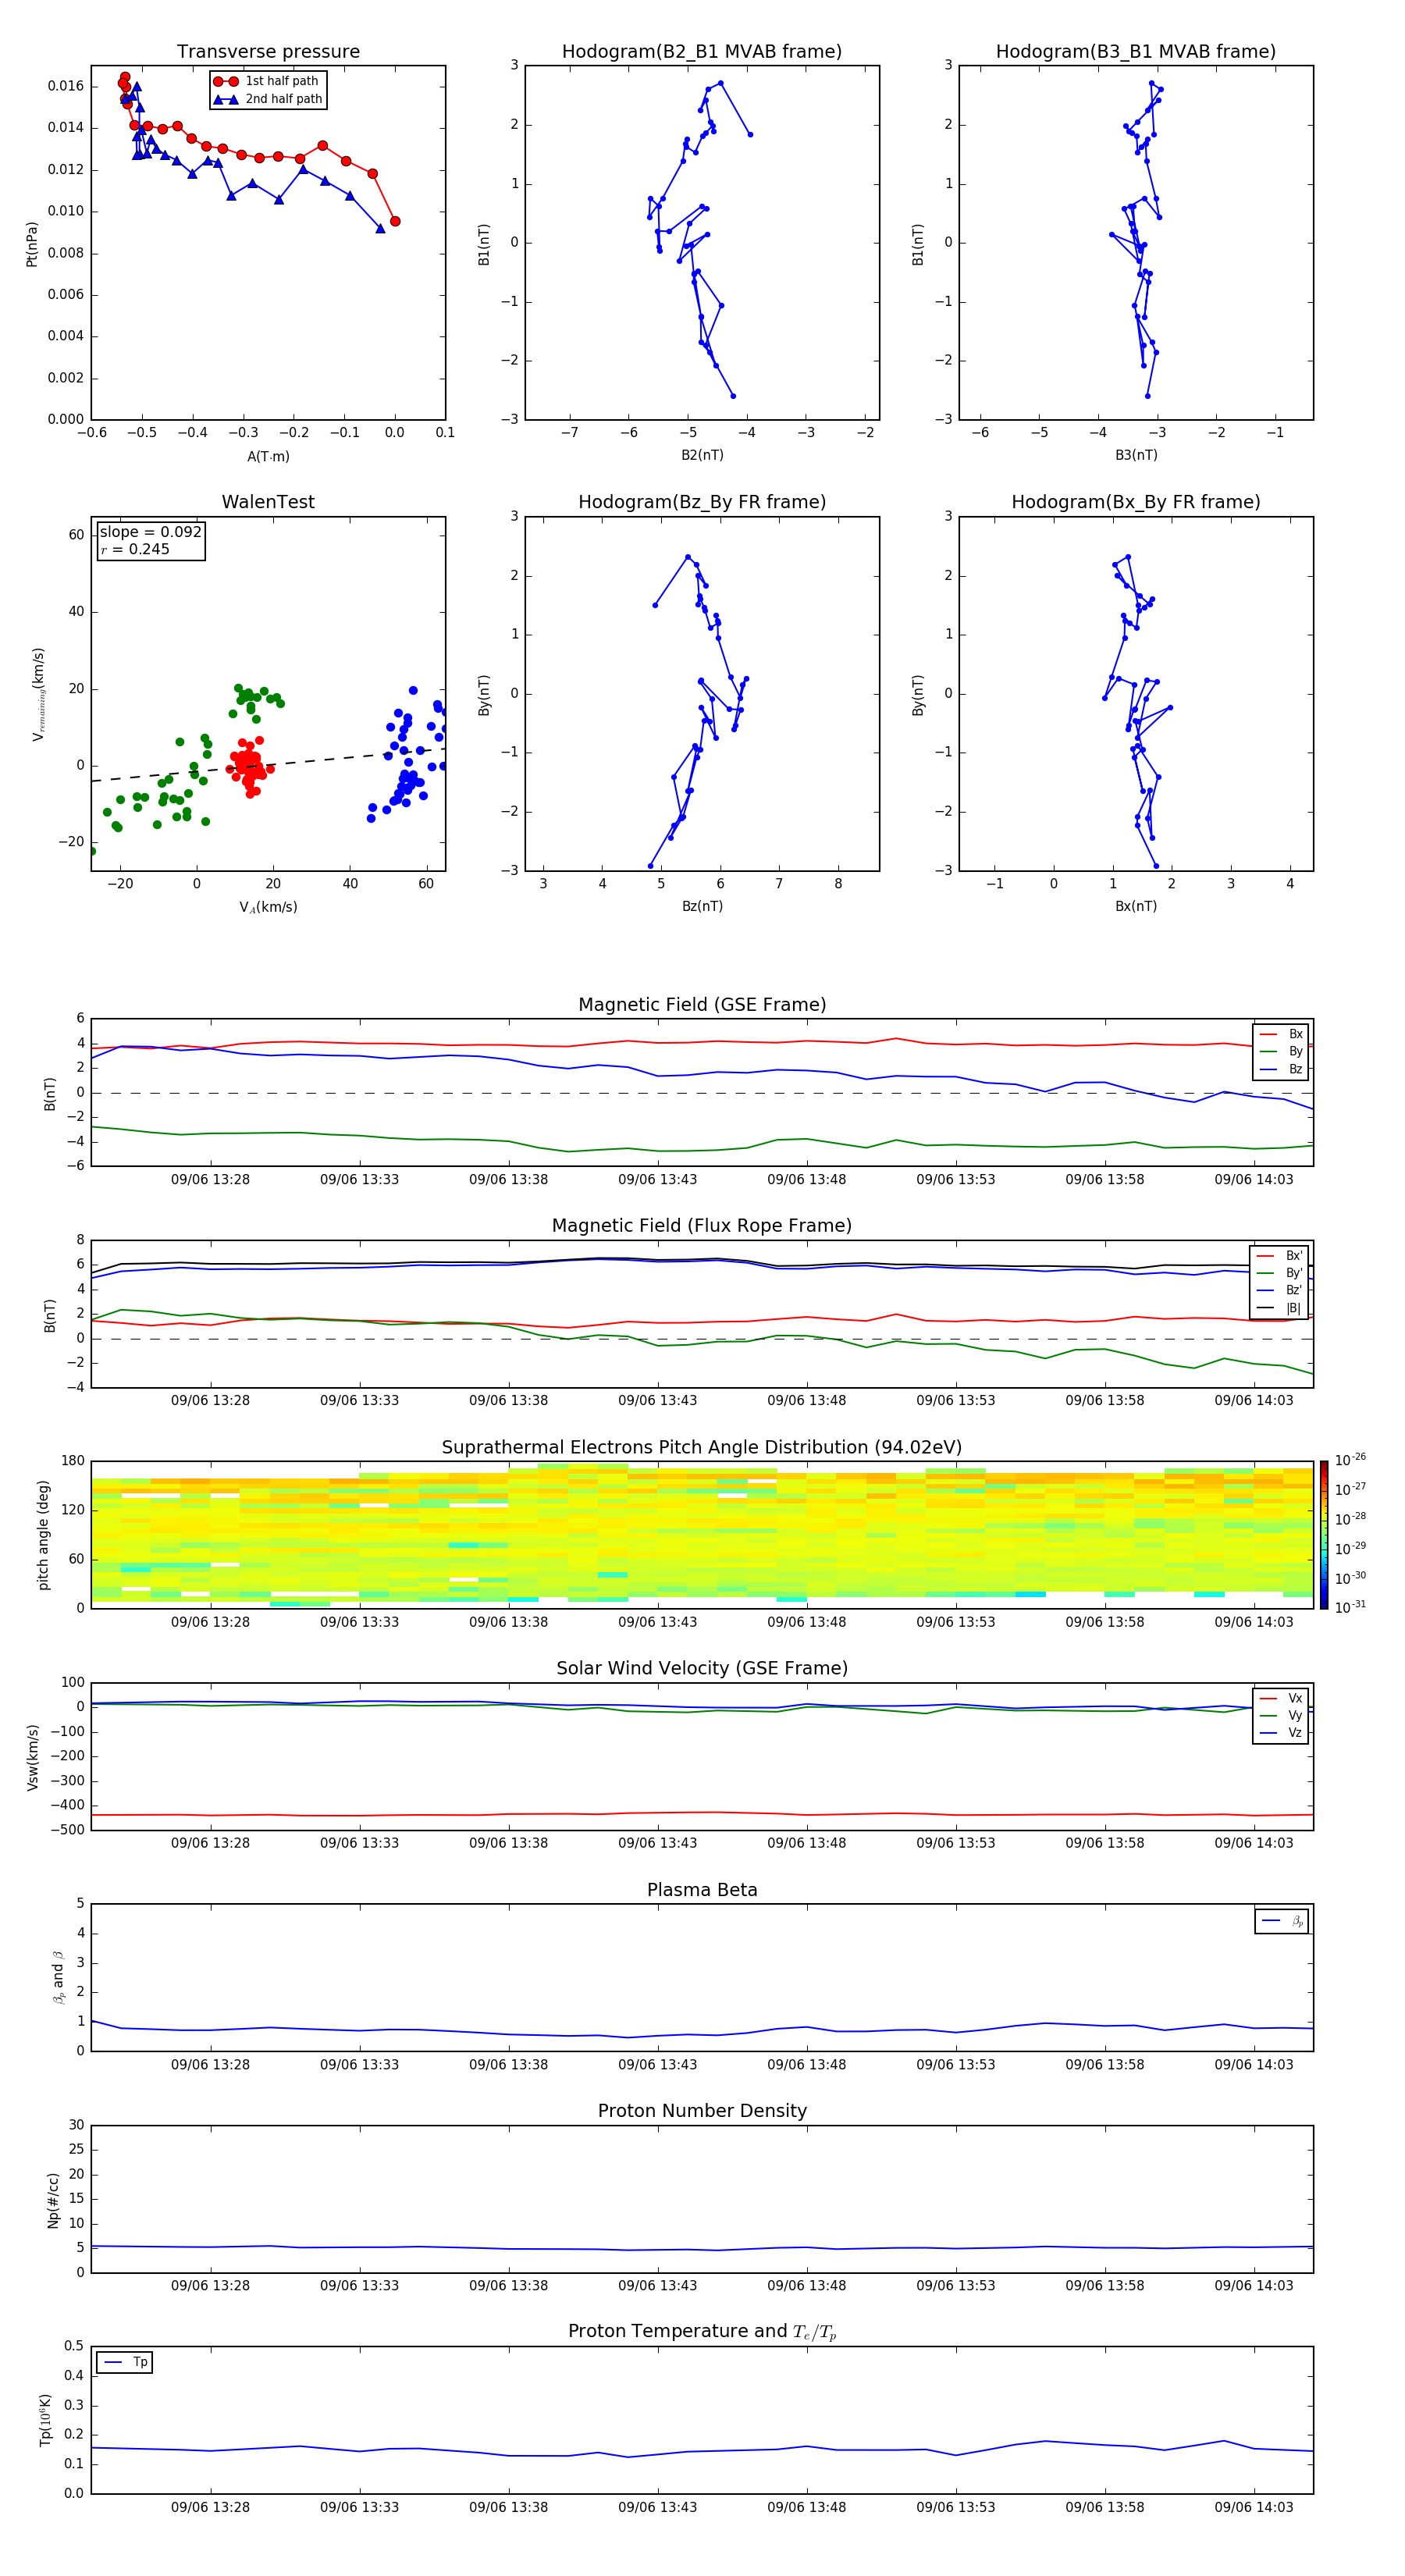
Task: Click the "WalenTest" plot title
Action: 268,502
